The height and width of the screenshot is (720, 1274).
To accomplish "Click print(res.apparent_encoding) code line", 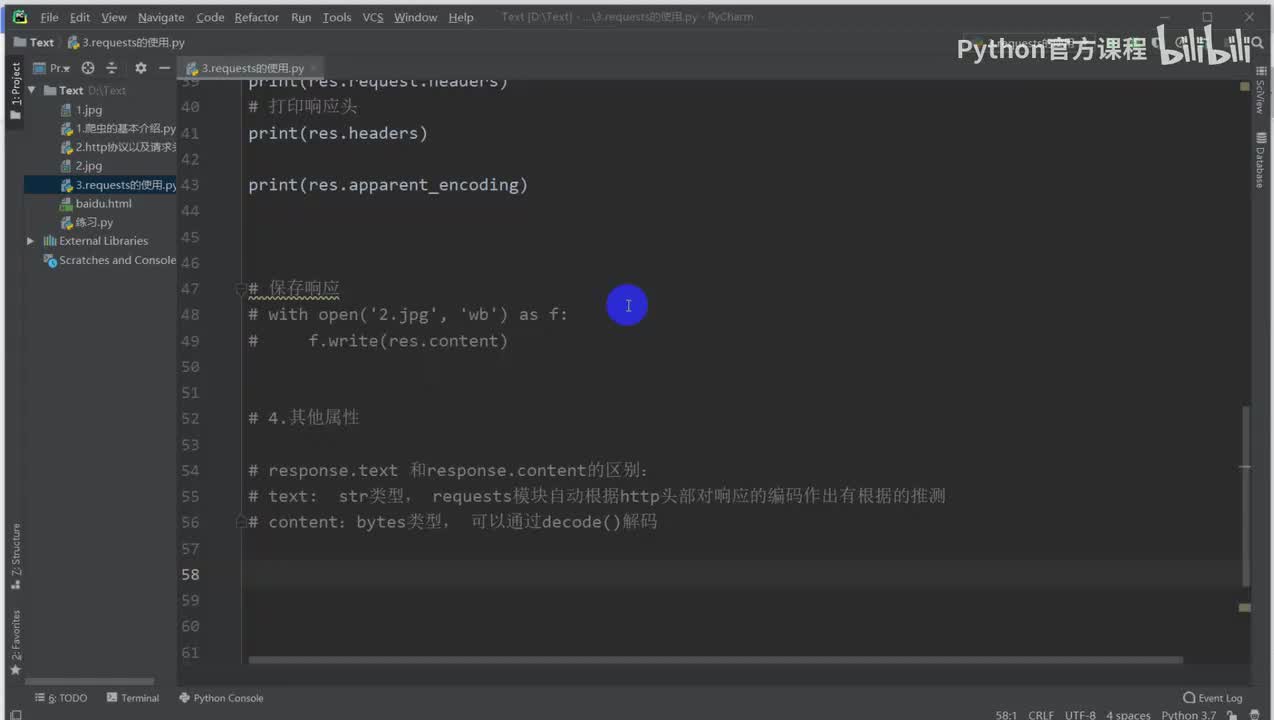I will click(388, 185).
